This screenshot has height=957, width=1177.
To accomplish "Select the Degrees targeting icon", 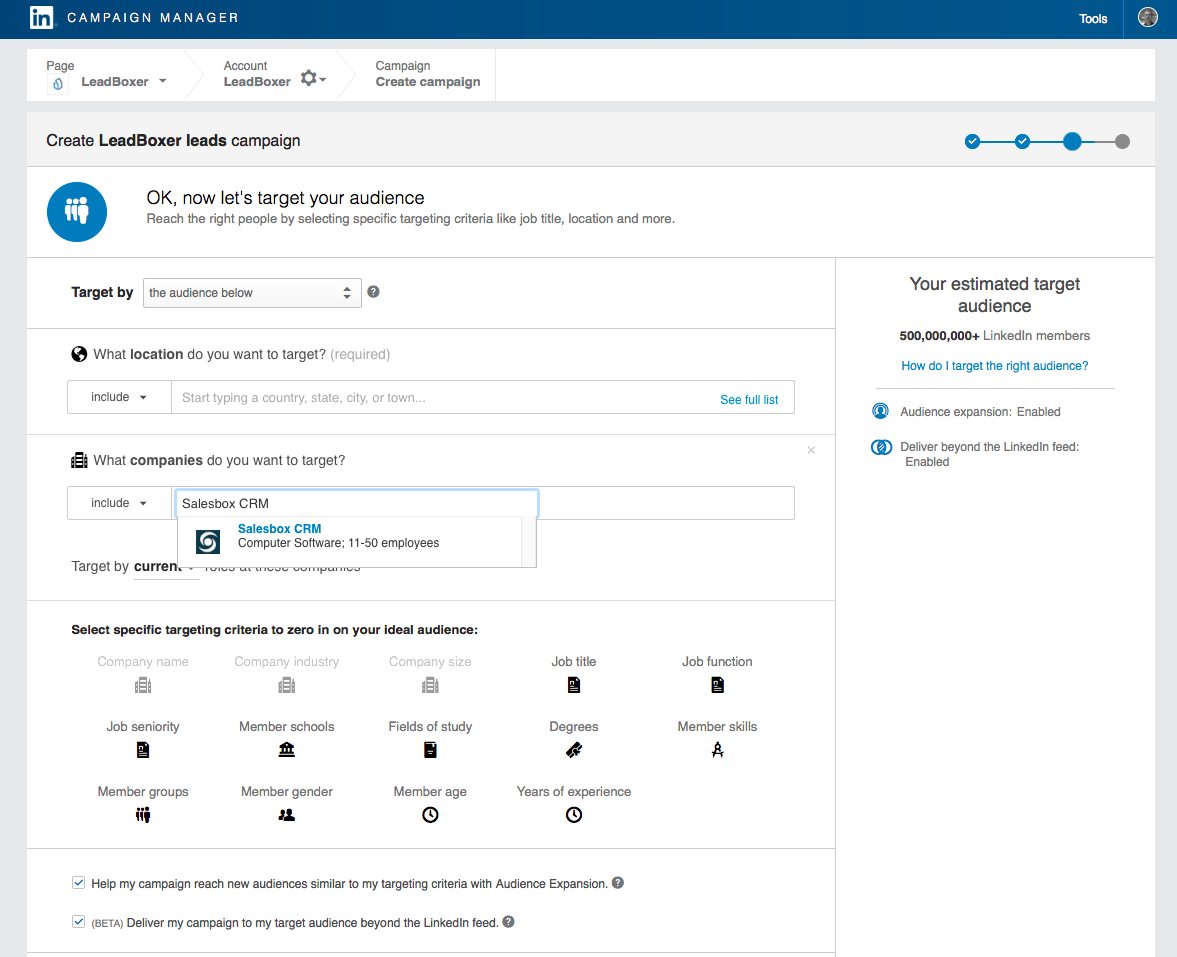I will coord(573,750).
